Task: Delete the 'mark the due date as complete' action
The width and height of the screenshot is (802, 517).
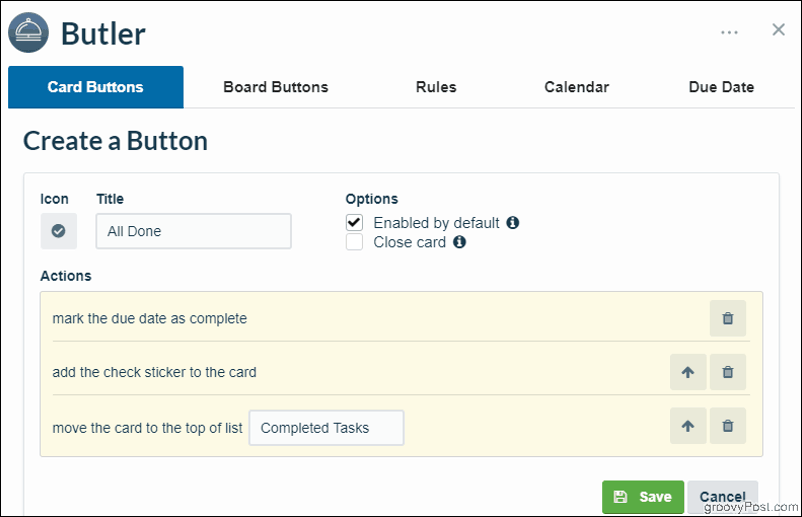Action: [727, 318]
